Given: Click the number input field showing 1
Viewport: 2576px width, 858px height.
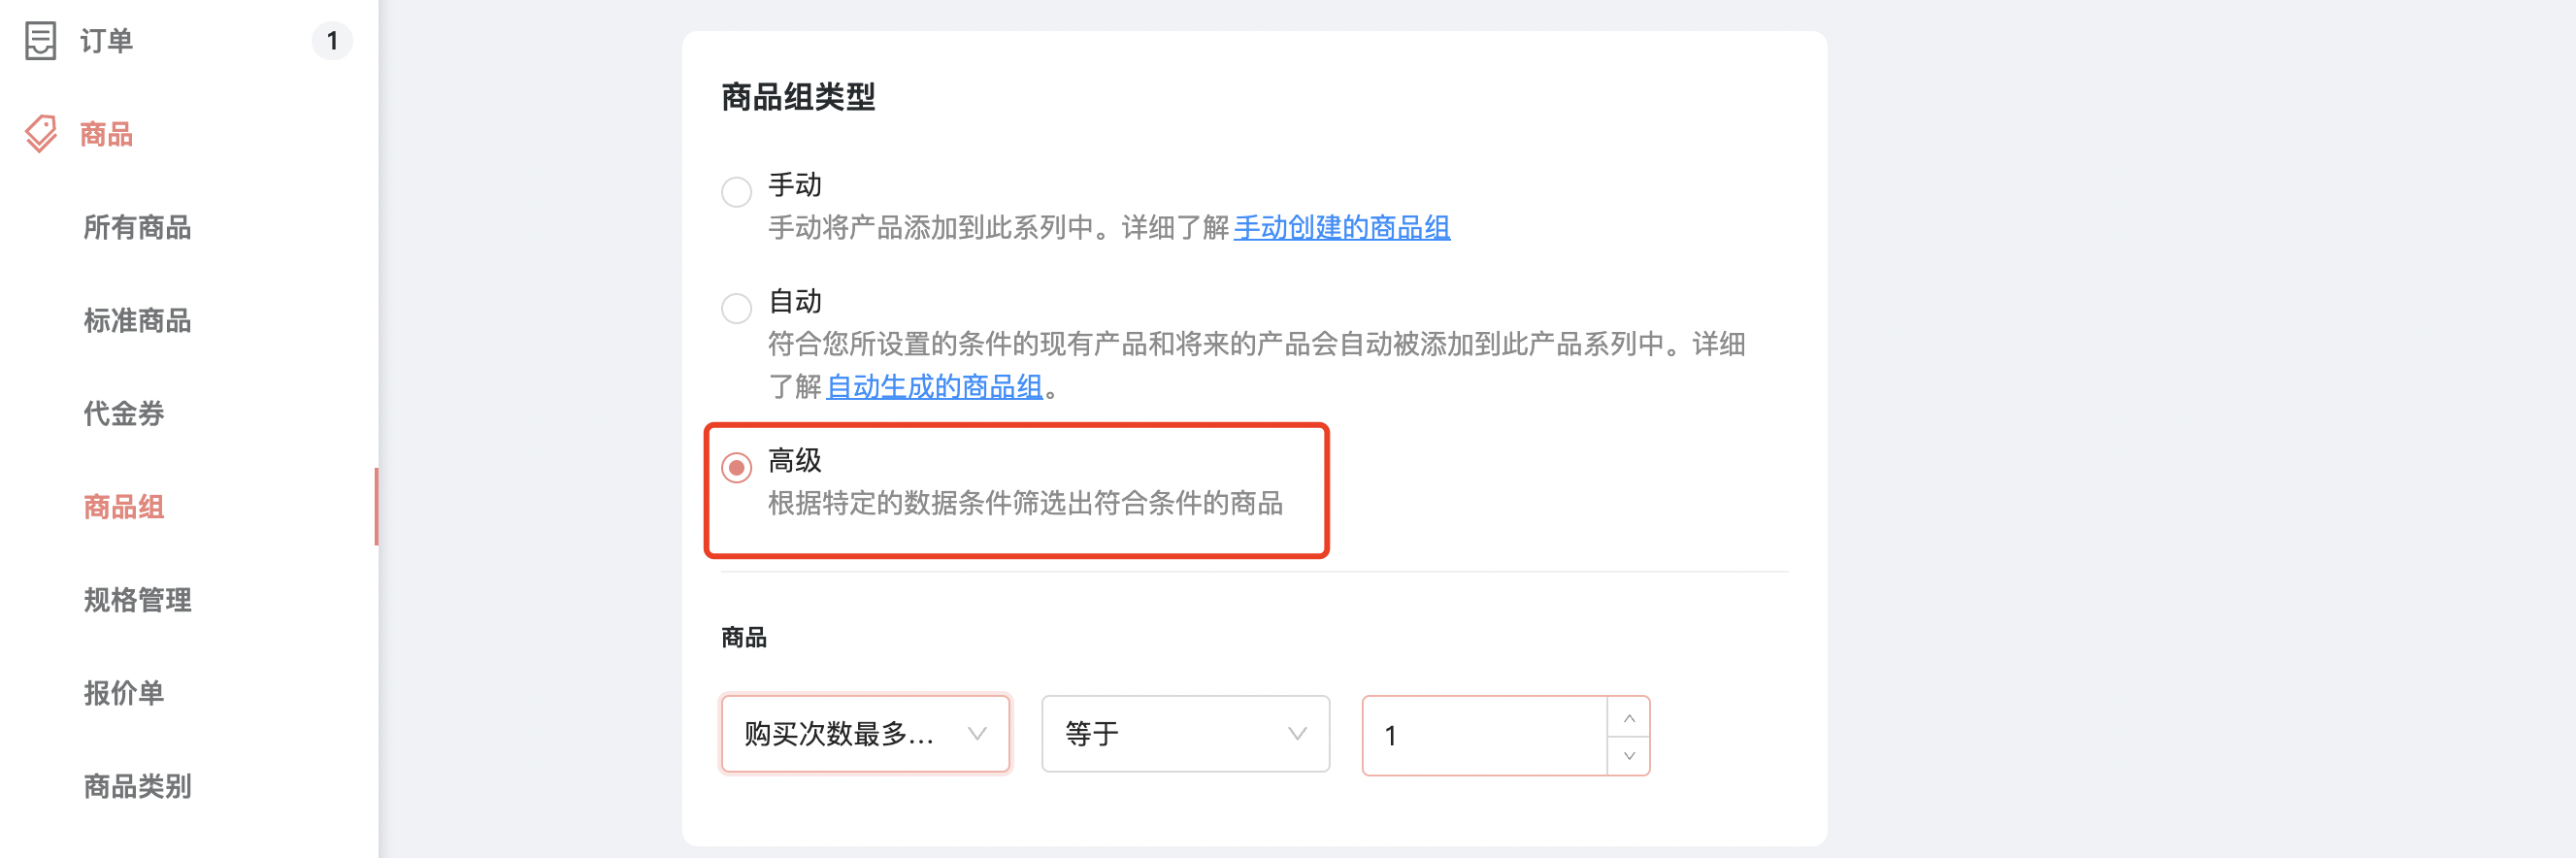Looking at the screenshot, I should click(1485, 736).
